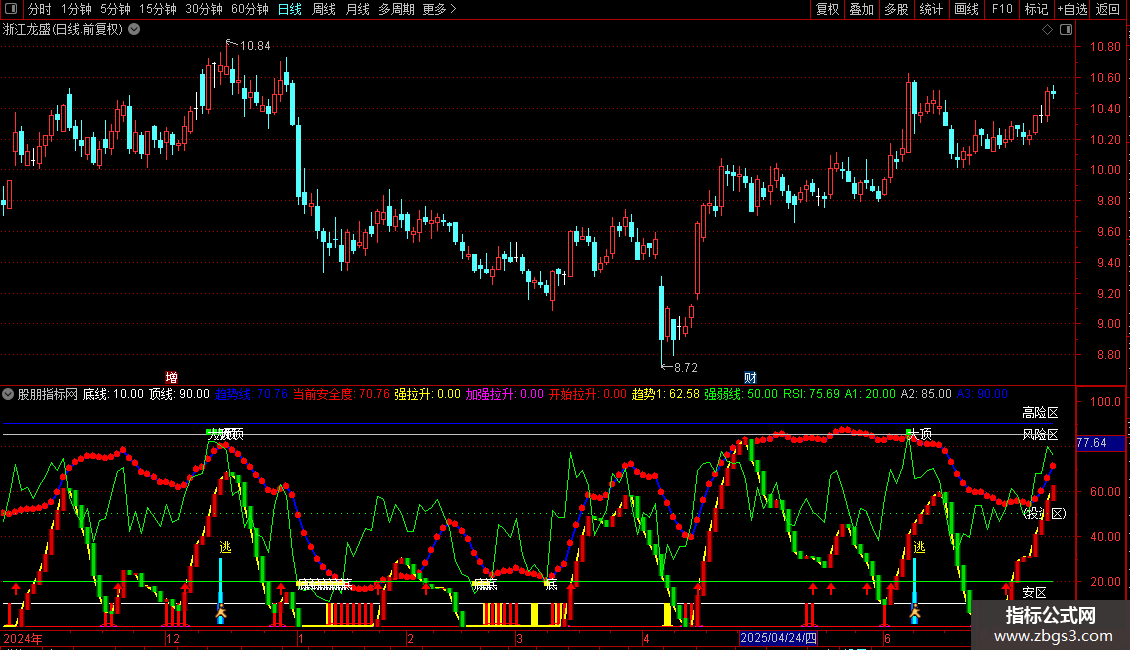
Task: Click the 2025/04/24/四 date label
Action: [x=778, y=638]
